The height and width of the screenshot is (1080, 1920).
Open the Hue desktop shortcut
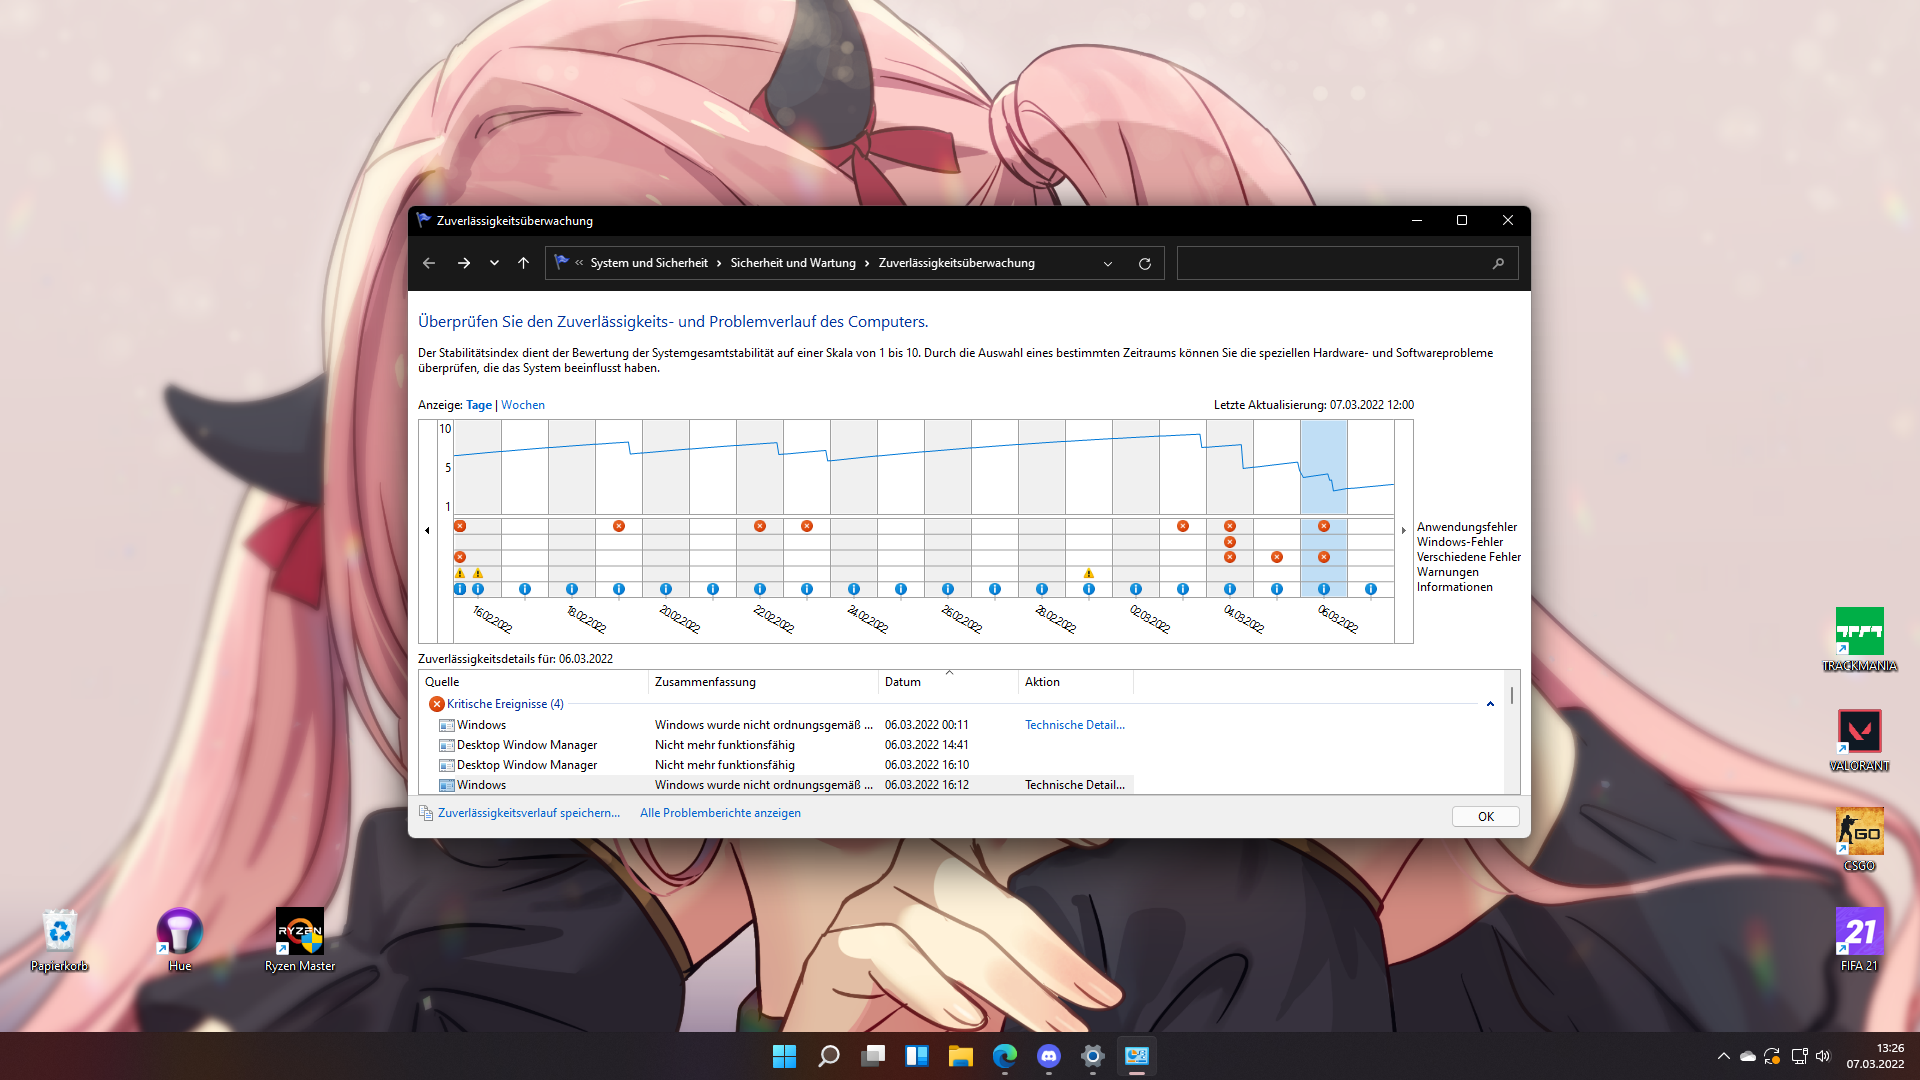click(180, 940)
